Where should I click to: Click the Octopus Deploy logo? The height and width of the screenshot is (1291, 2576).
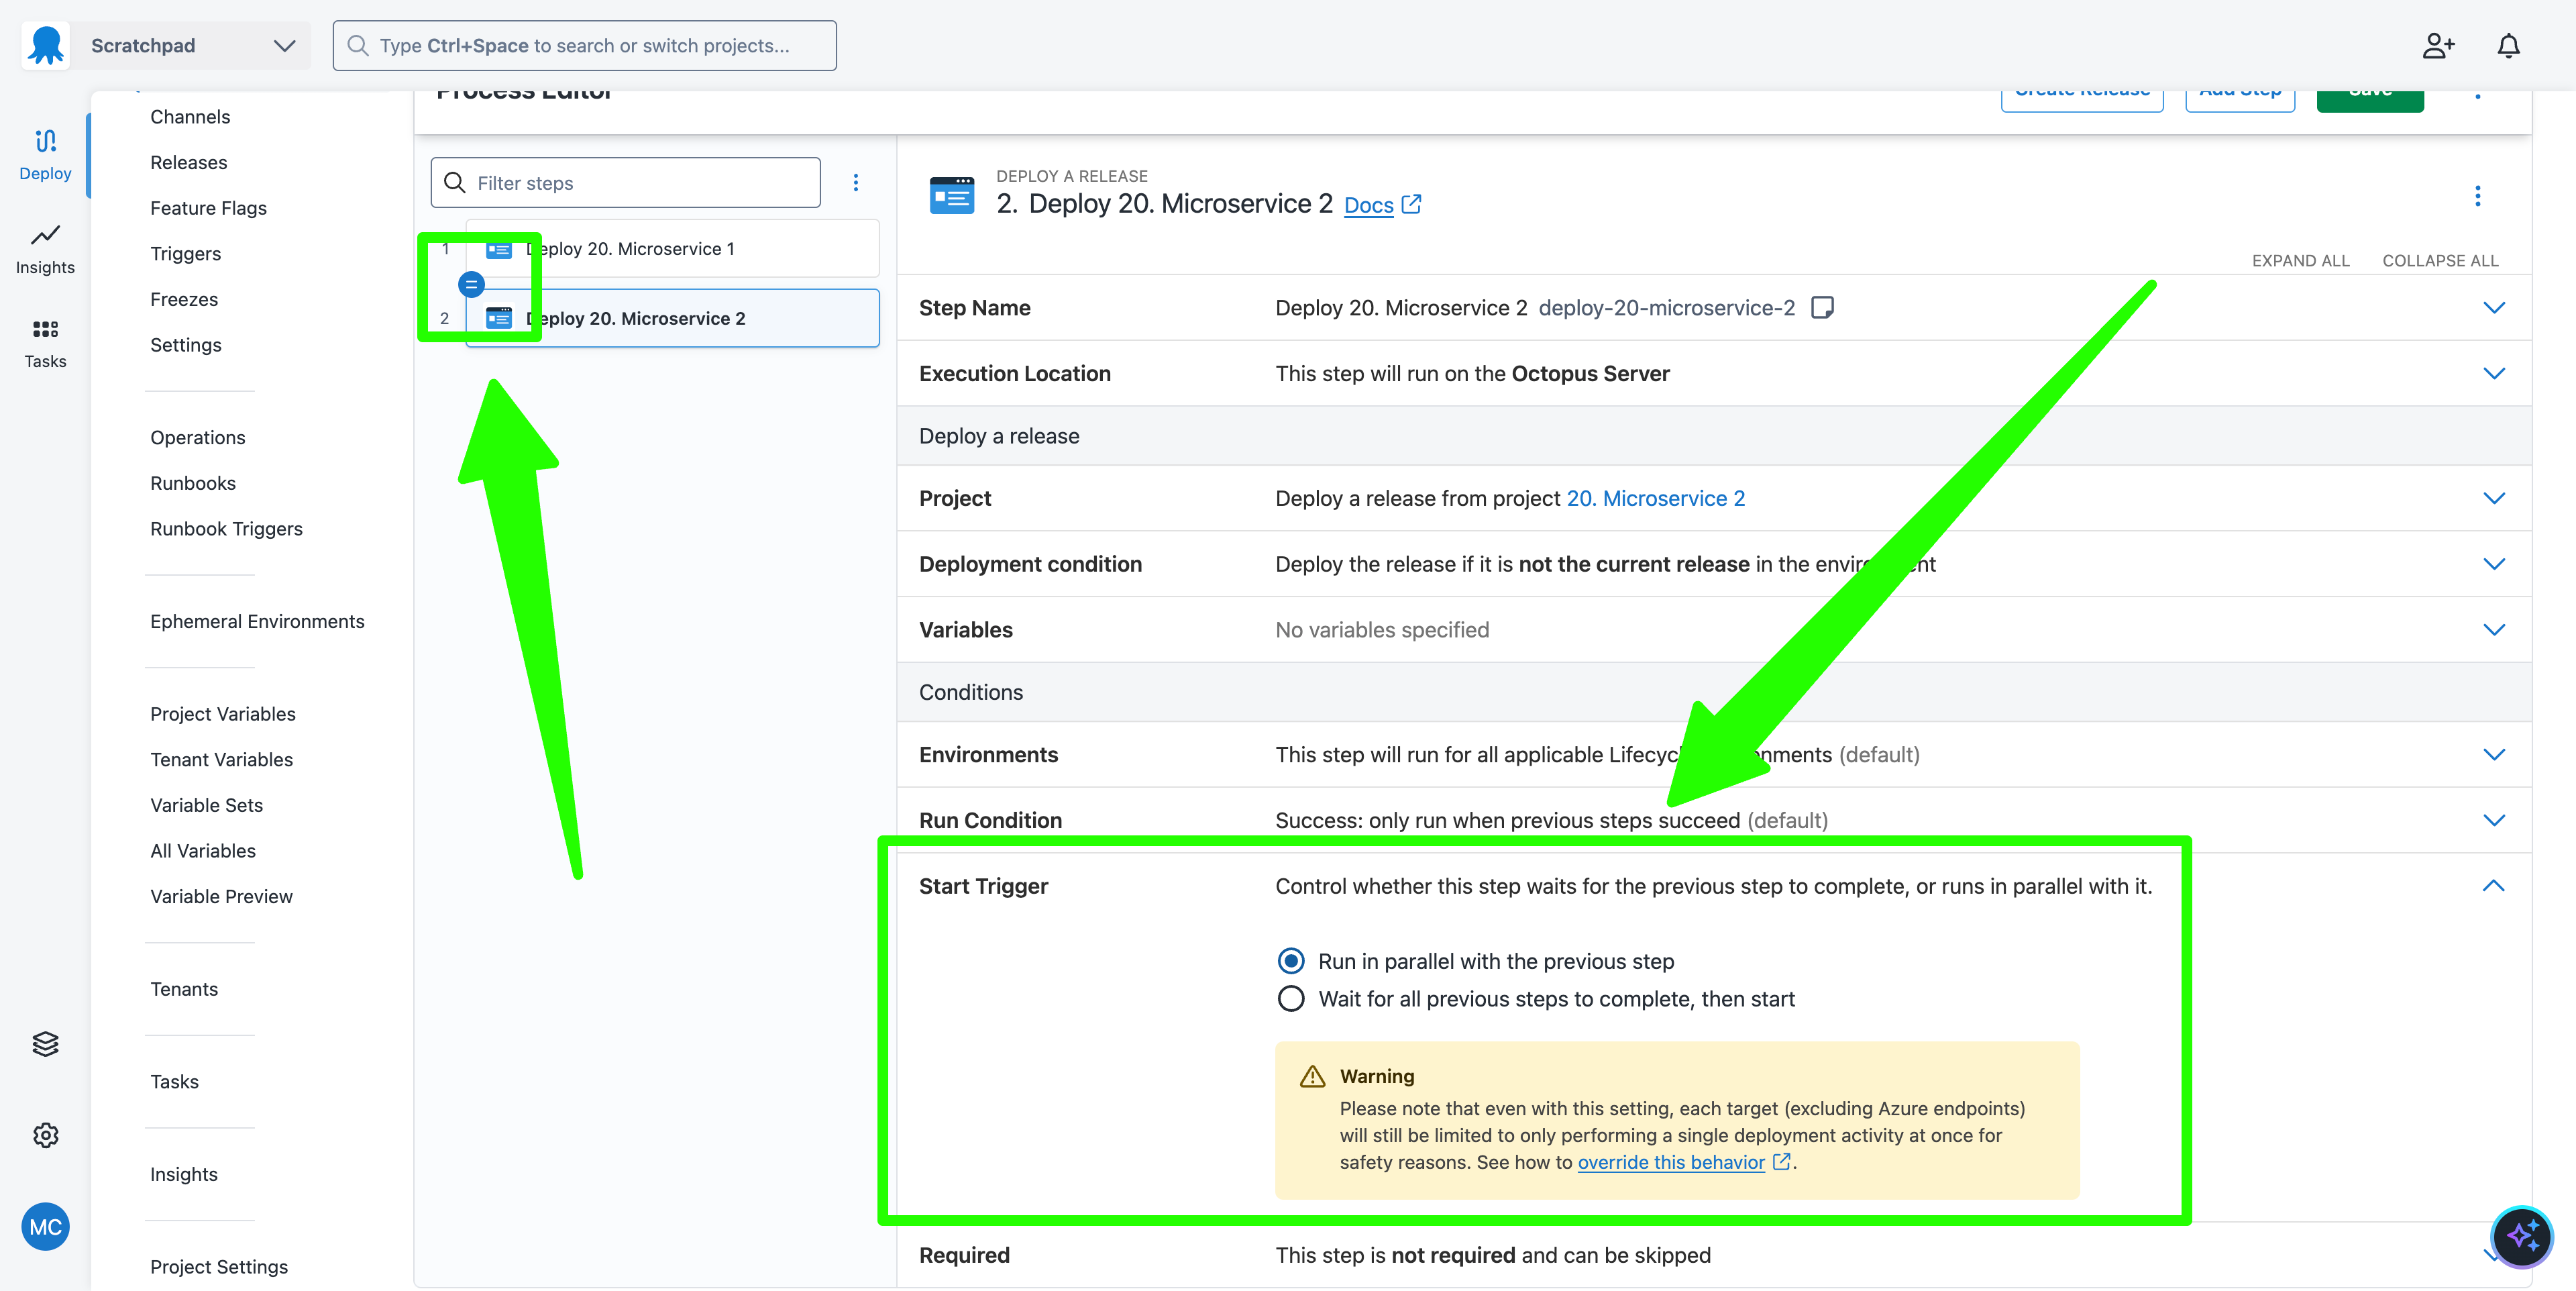tap(45, 45)
